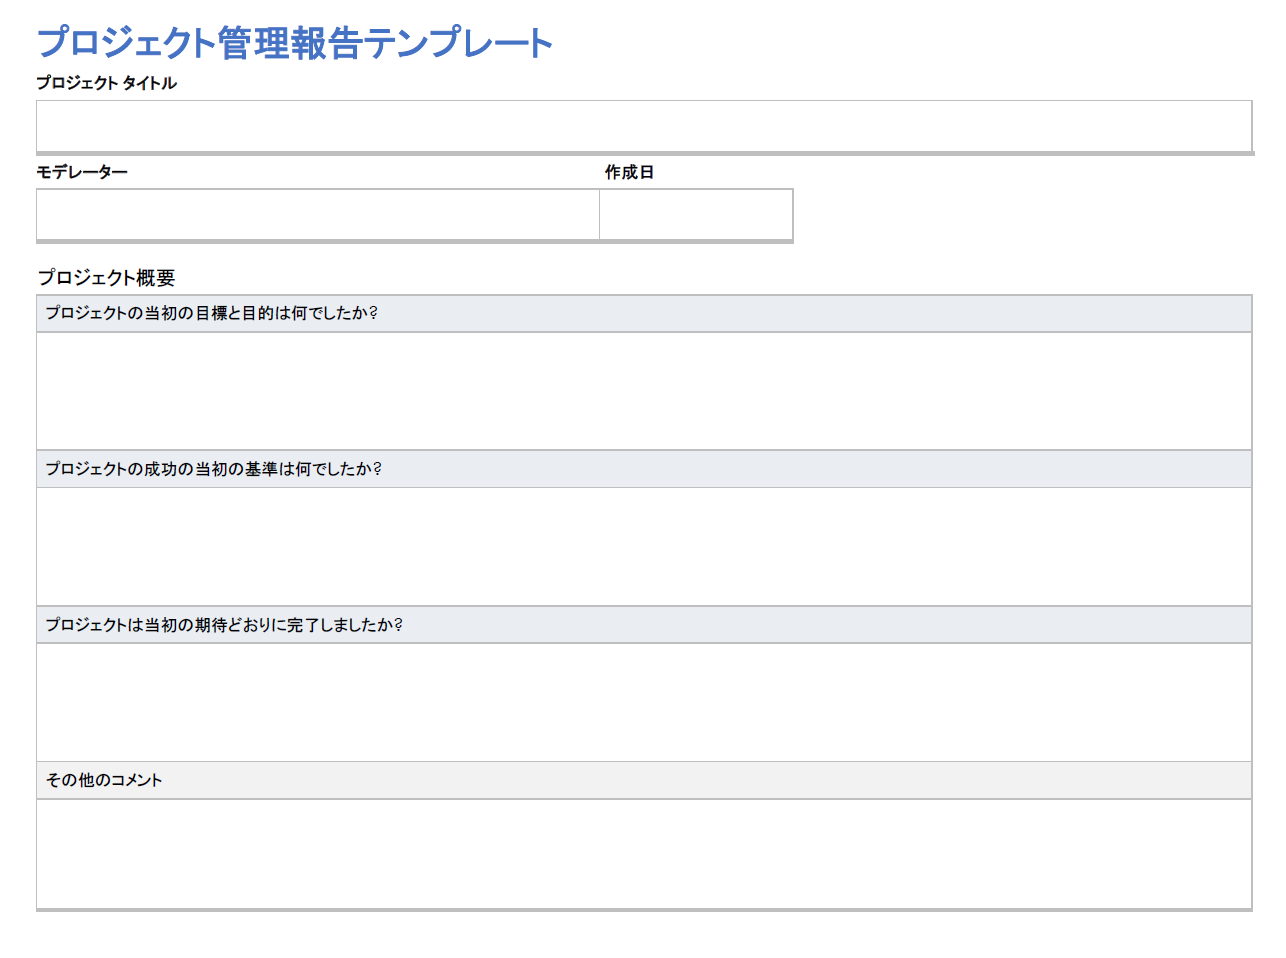
Task: Select the title プロジェクト管理報告テンプレート
Action: [295, 43]
